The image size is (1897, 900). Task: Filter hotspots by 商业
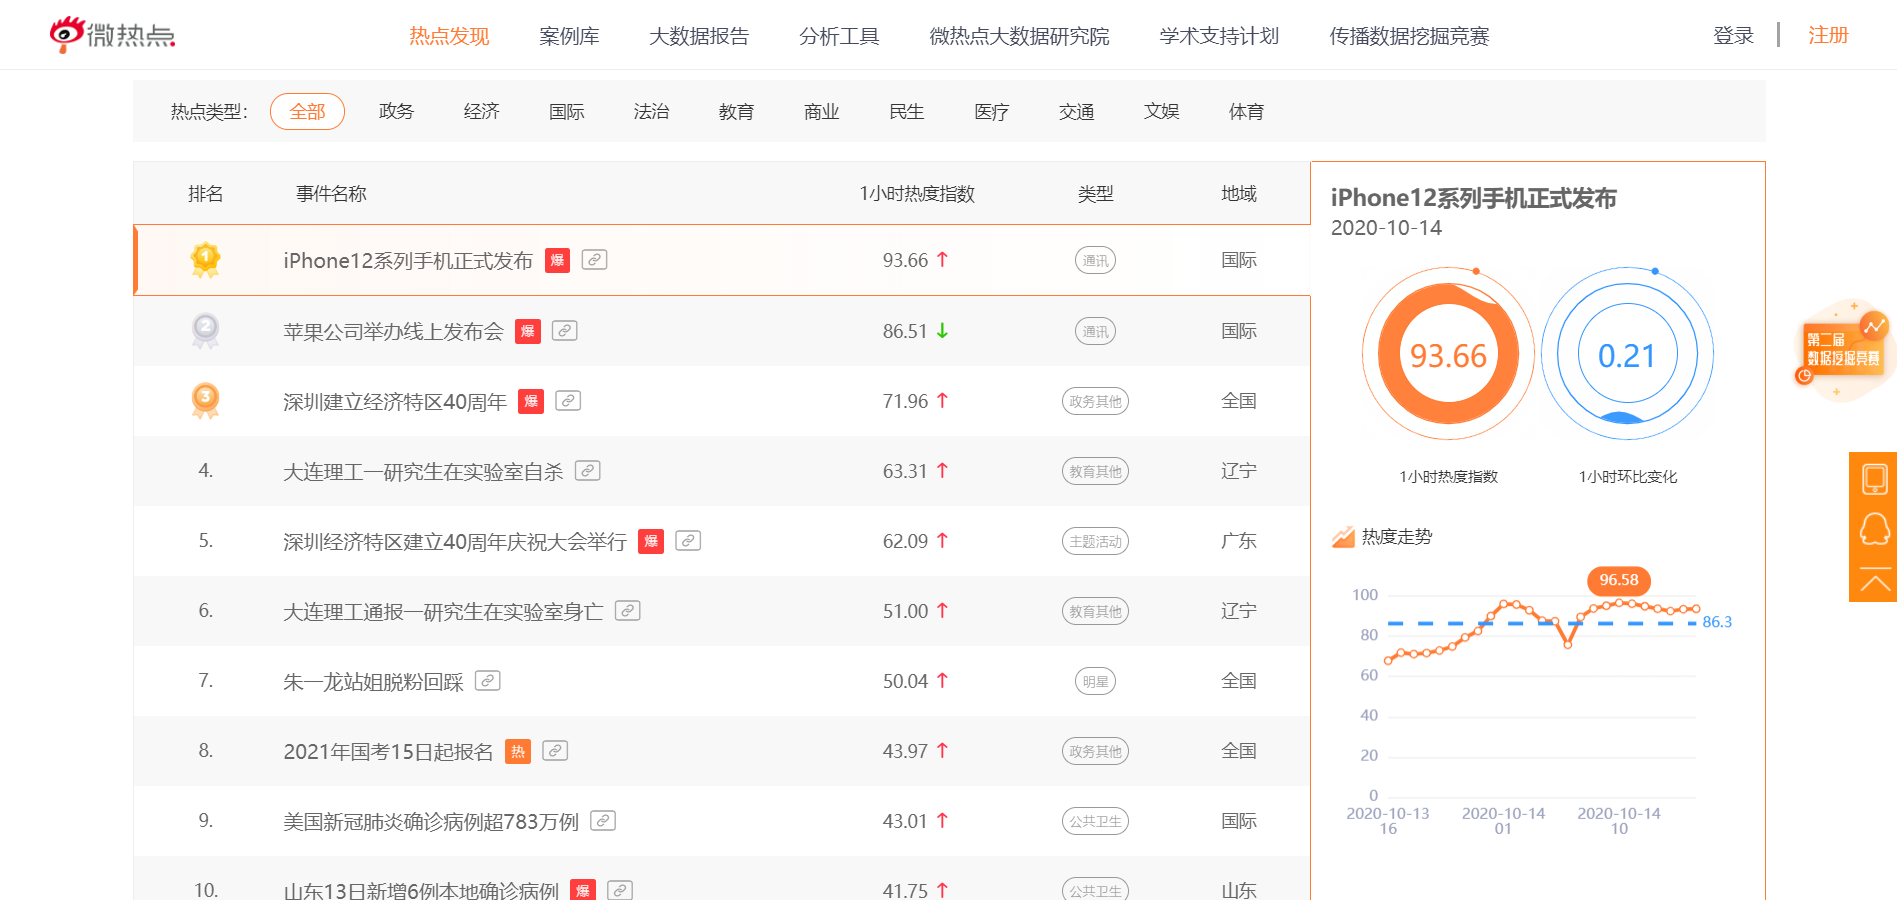click(x=821, y=111)
